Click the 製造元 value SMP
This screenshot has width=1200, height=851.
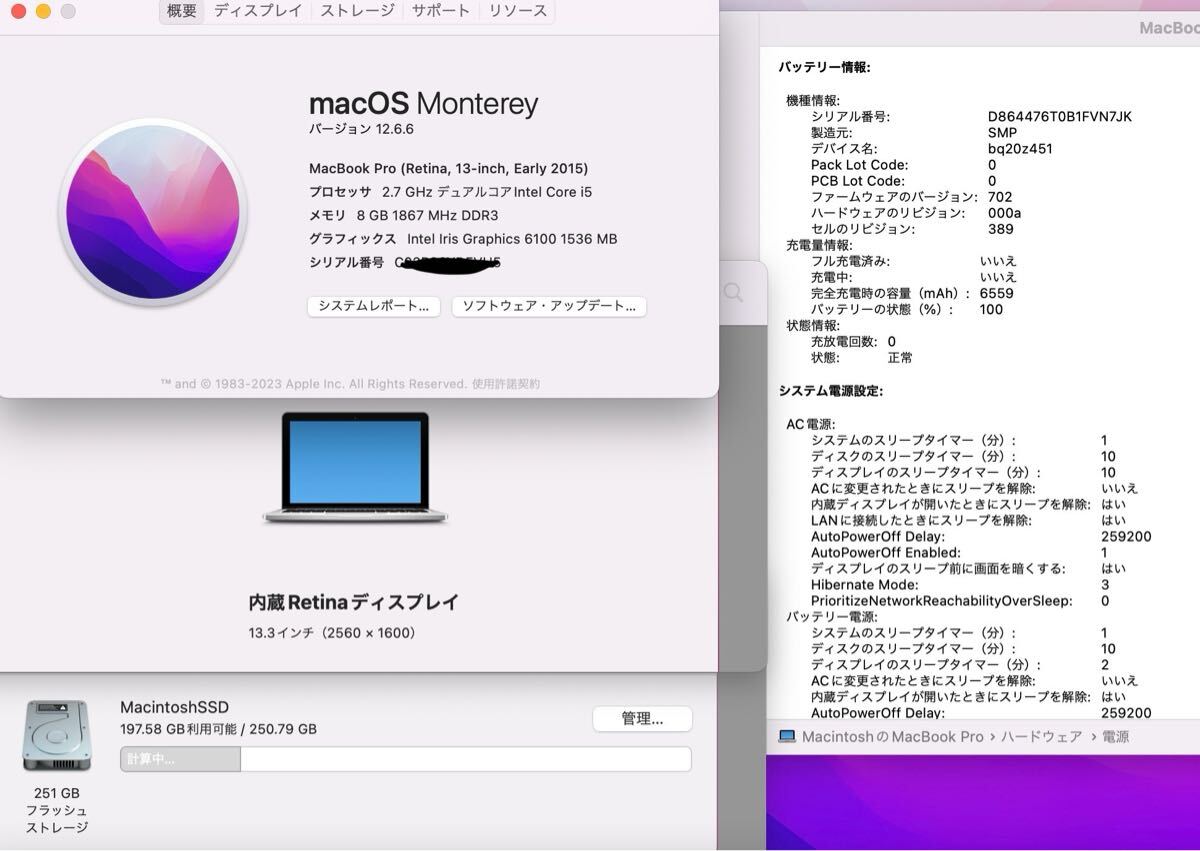tap(1002, 133)
